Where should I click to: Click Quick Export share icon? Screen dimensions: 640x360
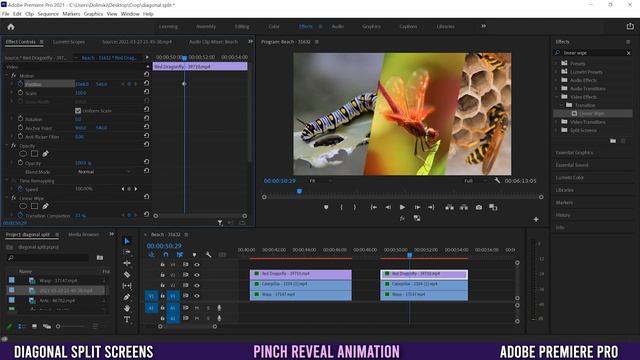pos(630,26)
